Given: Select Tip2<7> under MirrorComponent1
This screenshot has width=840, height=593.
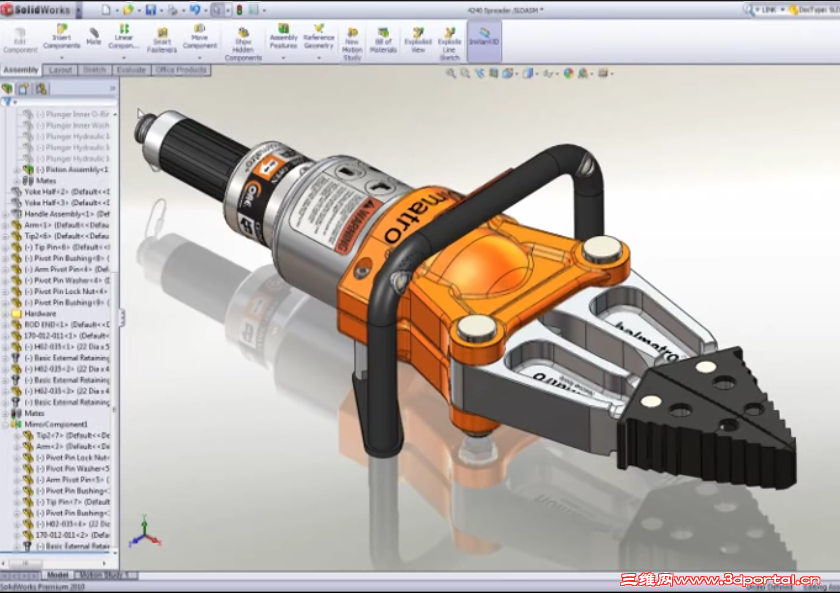Looking at the screenshot, I should (x=67, y=436).
